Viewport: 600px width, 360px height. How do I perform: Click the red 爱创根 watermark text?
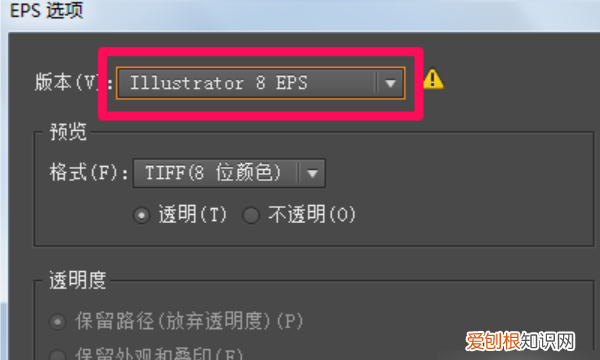point(493,341)
